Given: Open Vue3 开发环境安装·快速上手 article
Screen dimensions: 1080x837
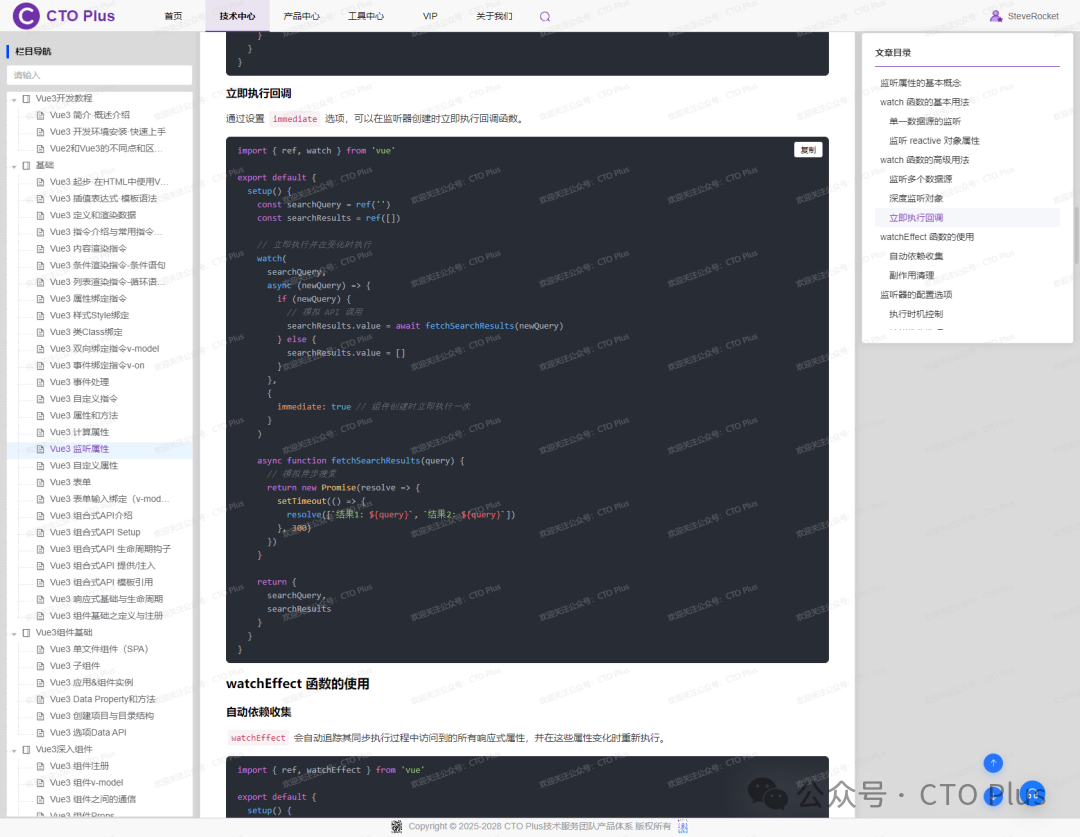Looking at the screenshot, I should pyautogui.click(x=107, y=132).
